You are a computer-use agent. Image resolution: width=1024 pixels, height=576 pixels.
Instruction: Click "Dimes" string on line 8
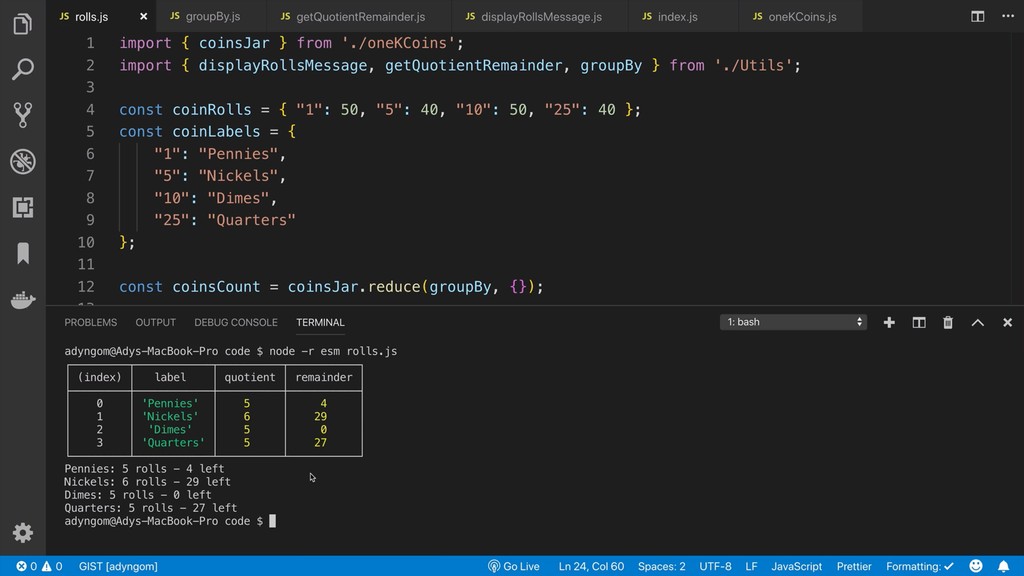pyautogui.click(x=238, y=199)
